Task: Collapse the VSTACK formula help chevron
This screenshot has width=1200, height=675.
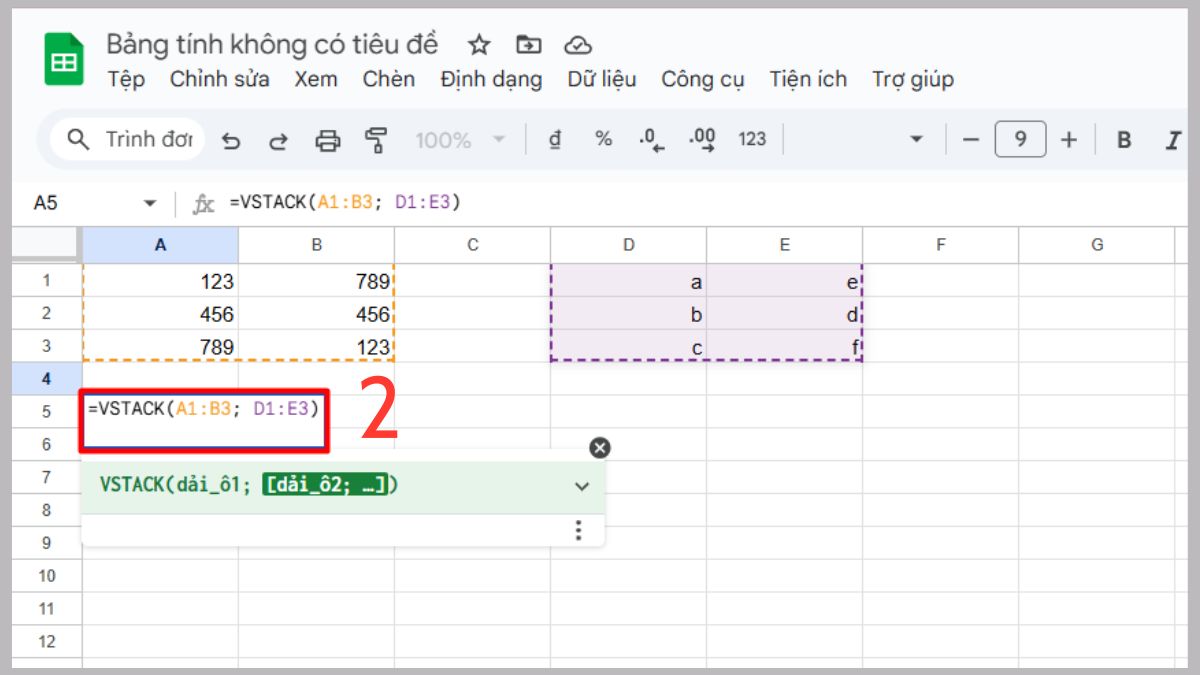Action: click(580, 487)
